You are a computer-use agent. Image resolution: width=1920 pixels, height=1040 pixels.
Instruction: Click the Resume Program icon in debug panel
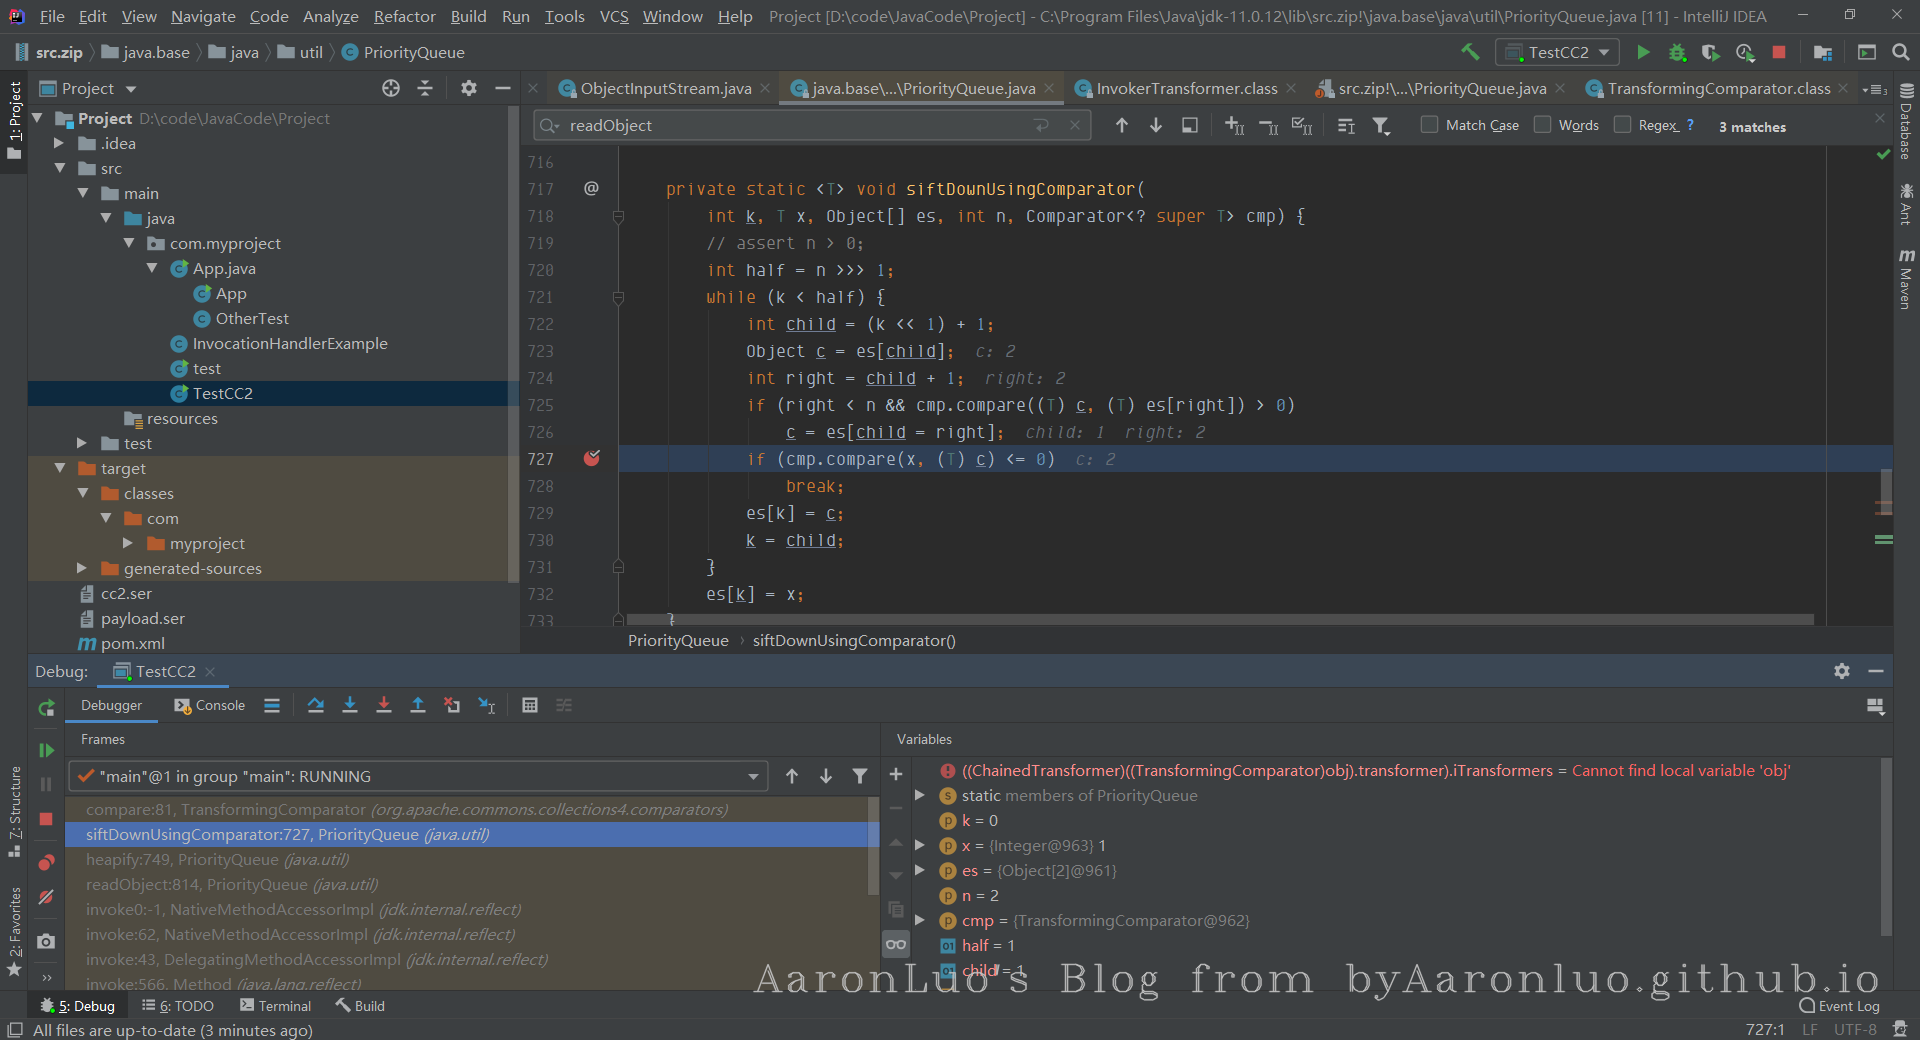(x=46, y=750)
